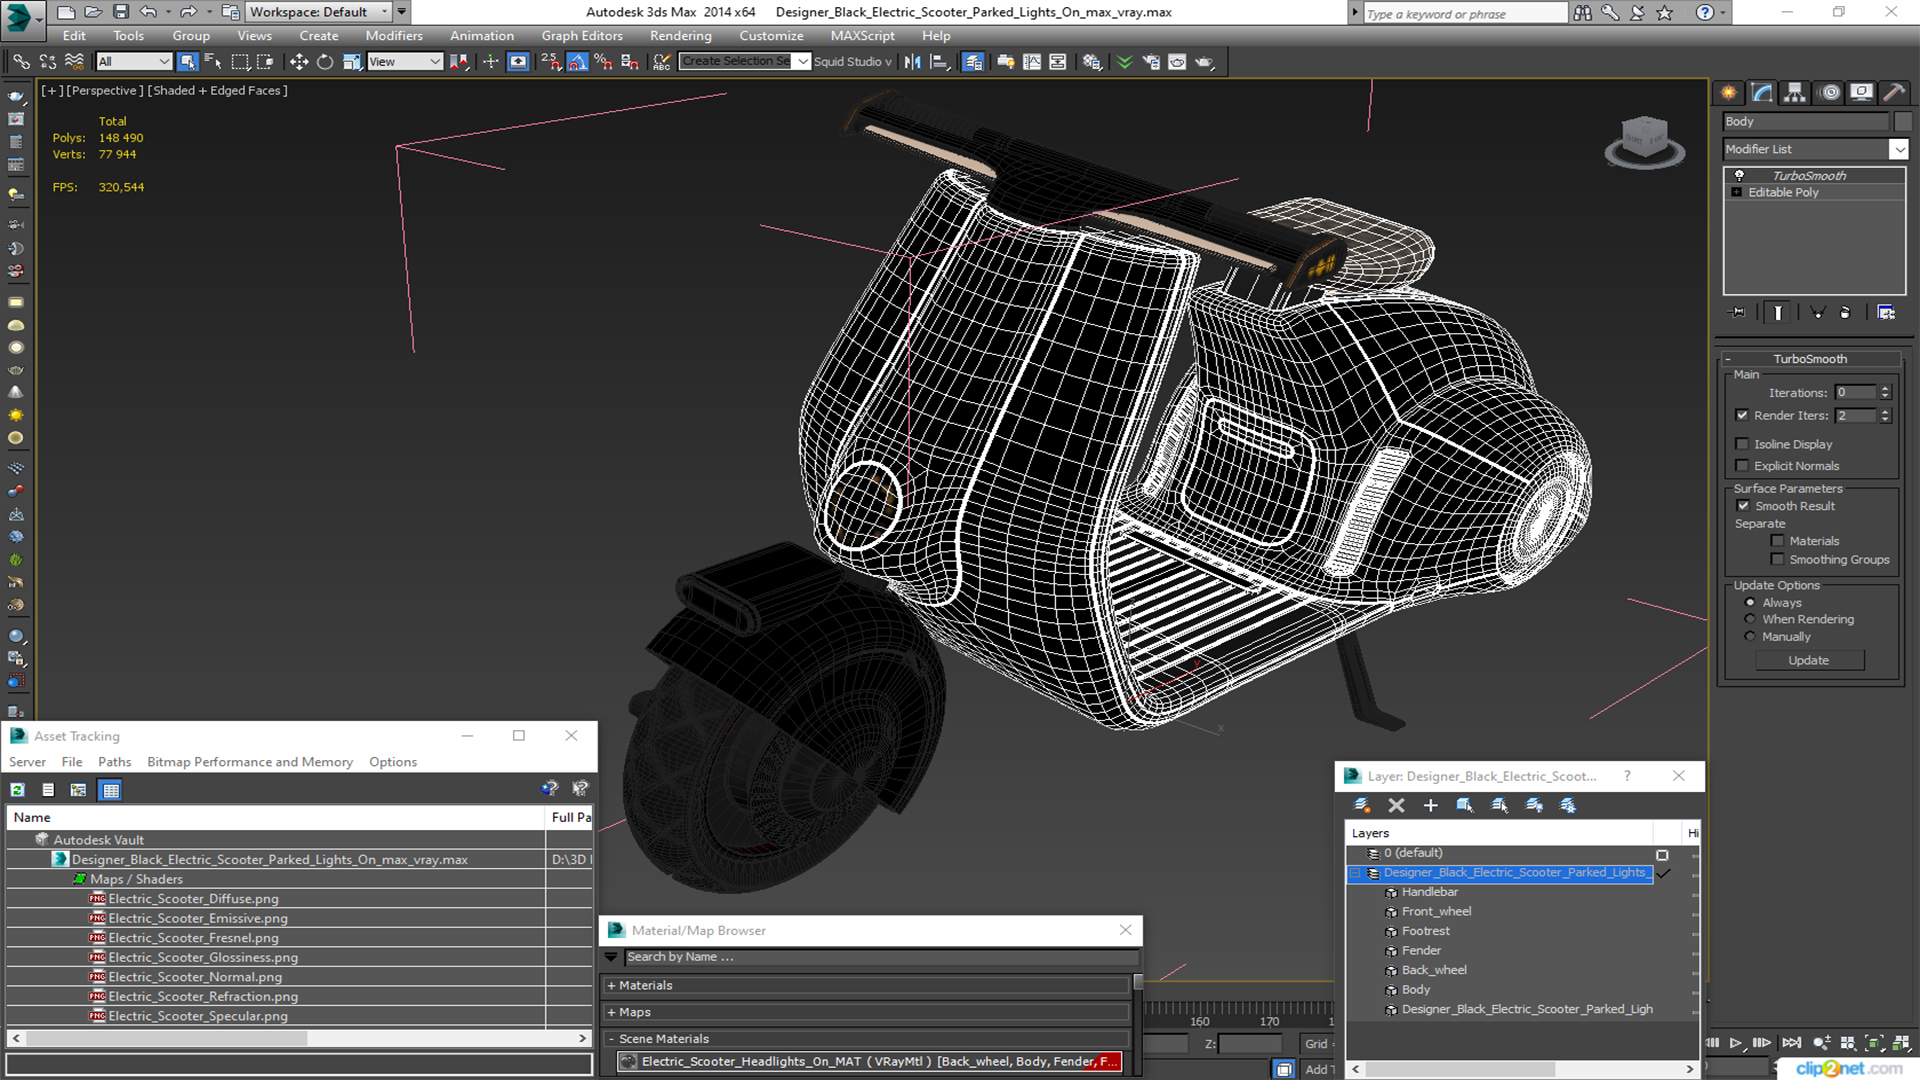The image size is (1920, 1080).
Task: Click the TurboSmooth Update button
Action: [1808, 660]
